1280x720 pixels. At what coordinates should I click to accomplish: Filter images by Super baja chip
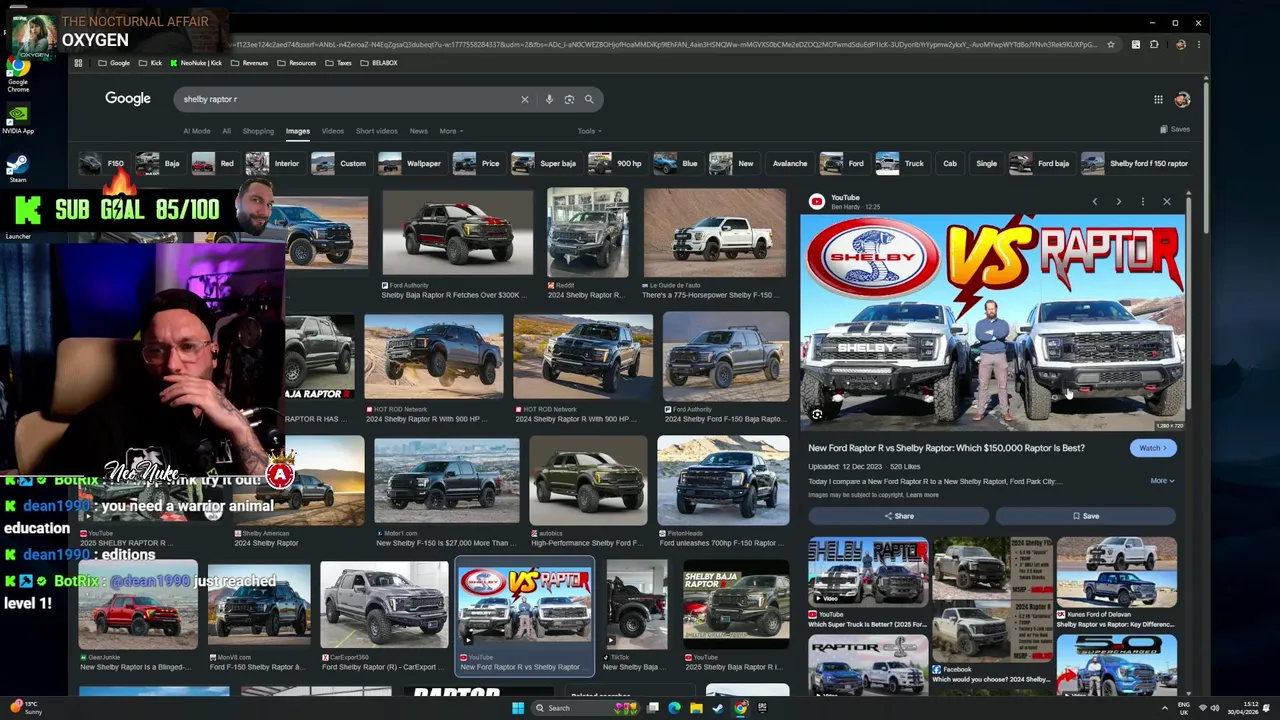click(x=545, y=163)
